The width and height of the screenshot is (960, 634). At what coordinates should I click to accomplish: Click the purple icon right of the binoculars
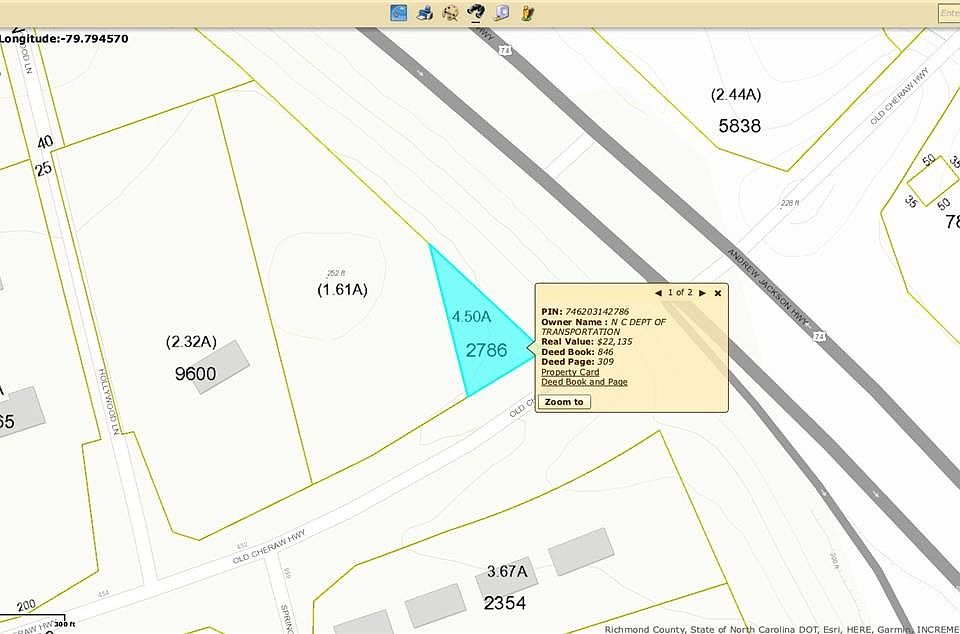(502, 12)
